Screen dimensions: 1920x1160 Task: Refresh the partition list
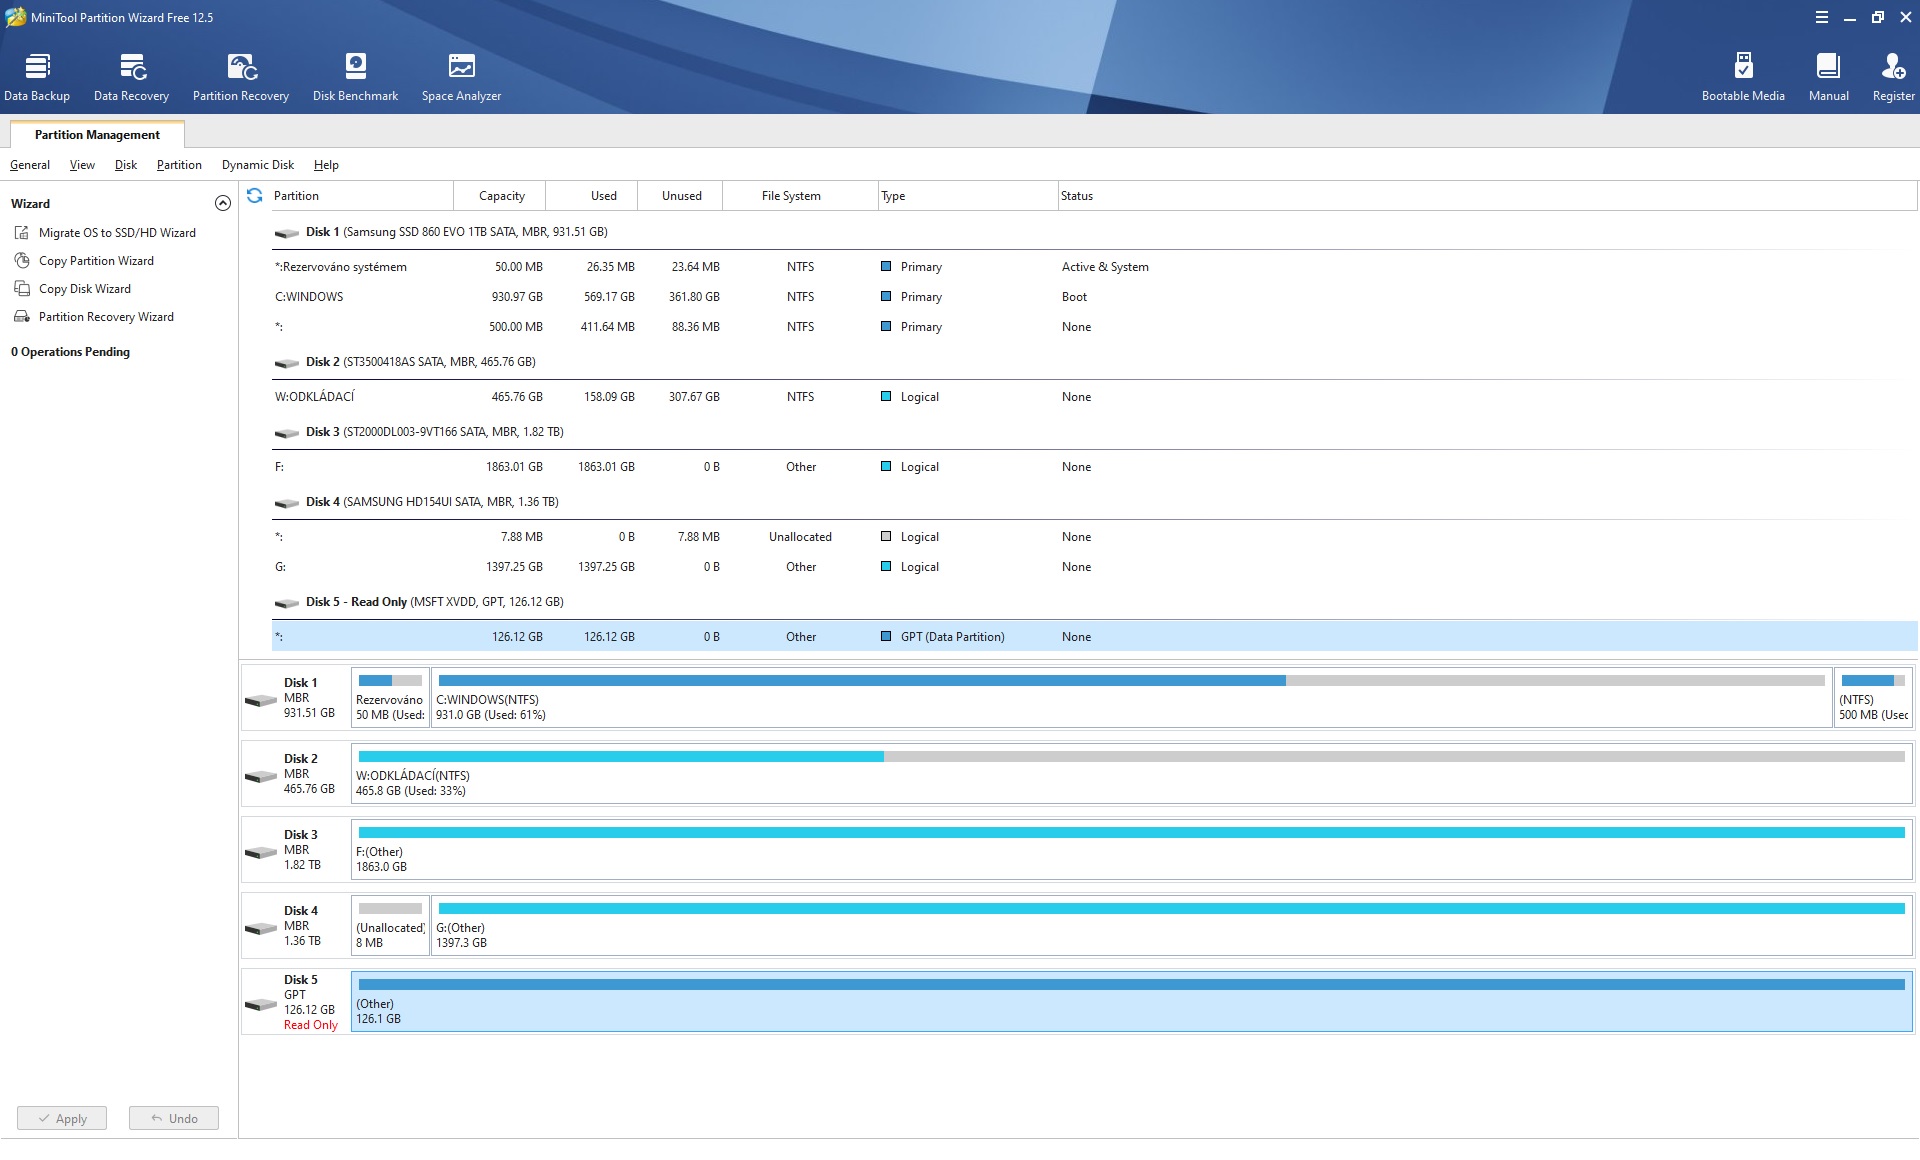point(255,196)
